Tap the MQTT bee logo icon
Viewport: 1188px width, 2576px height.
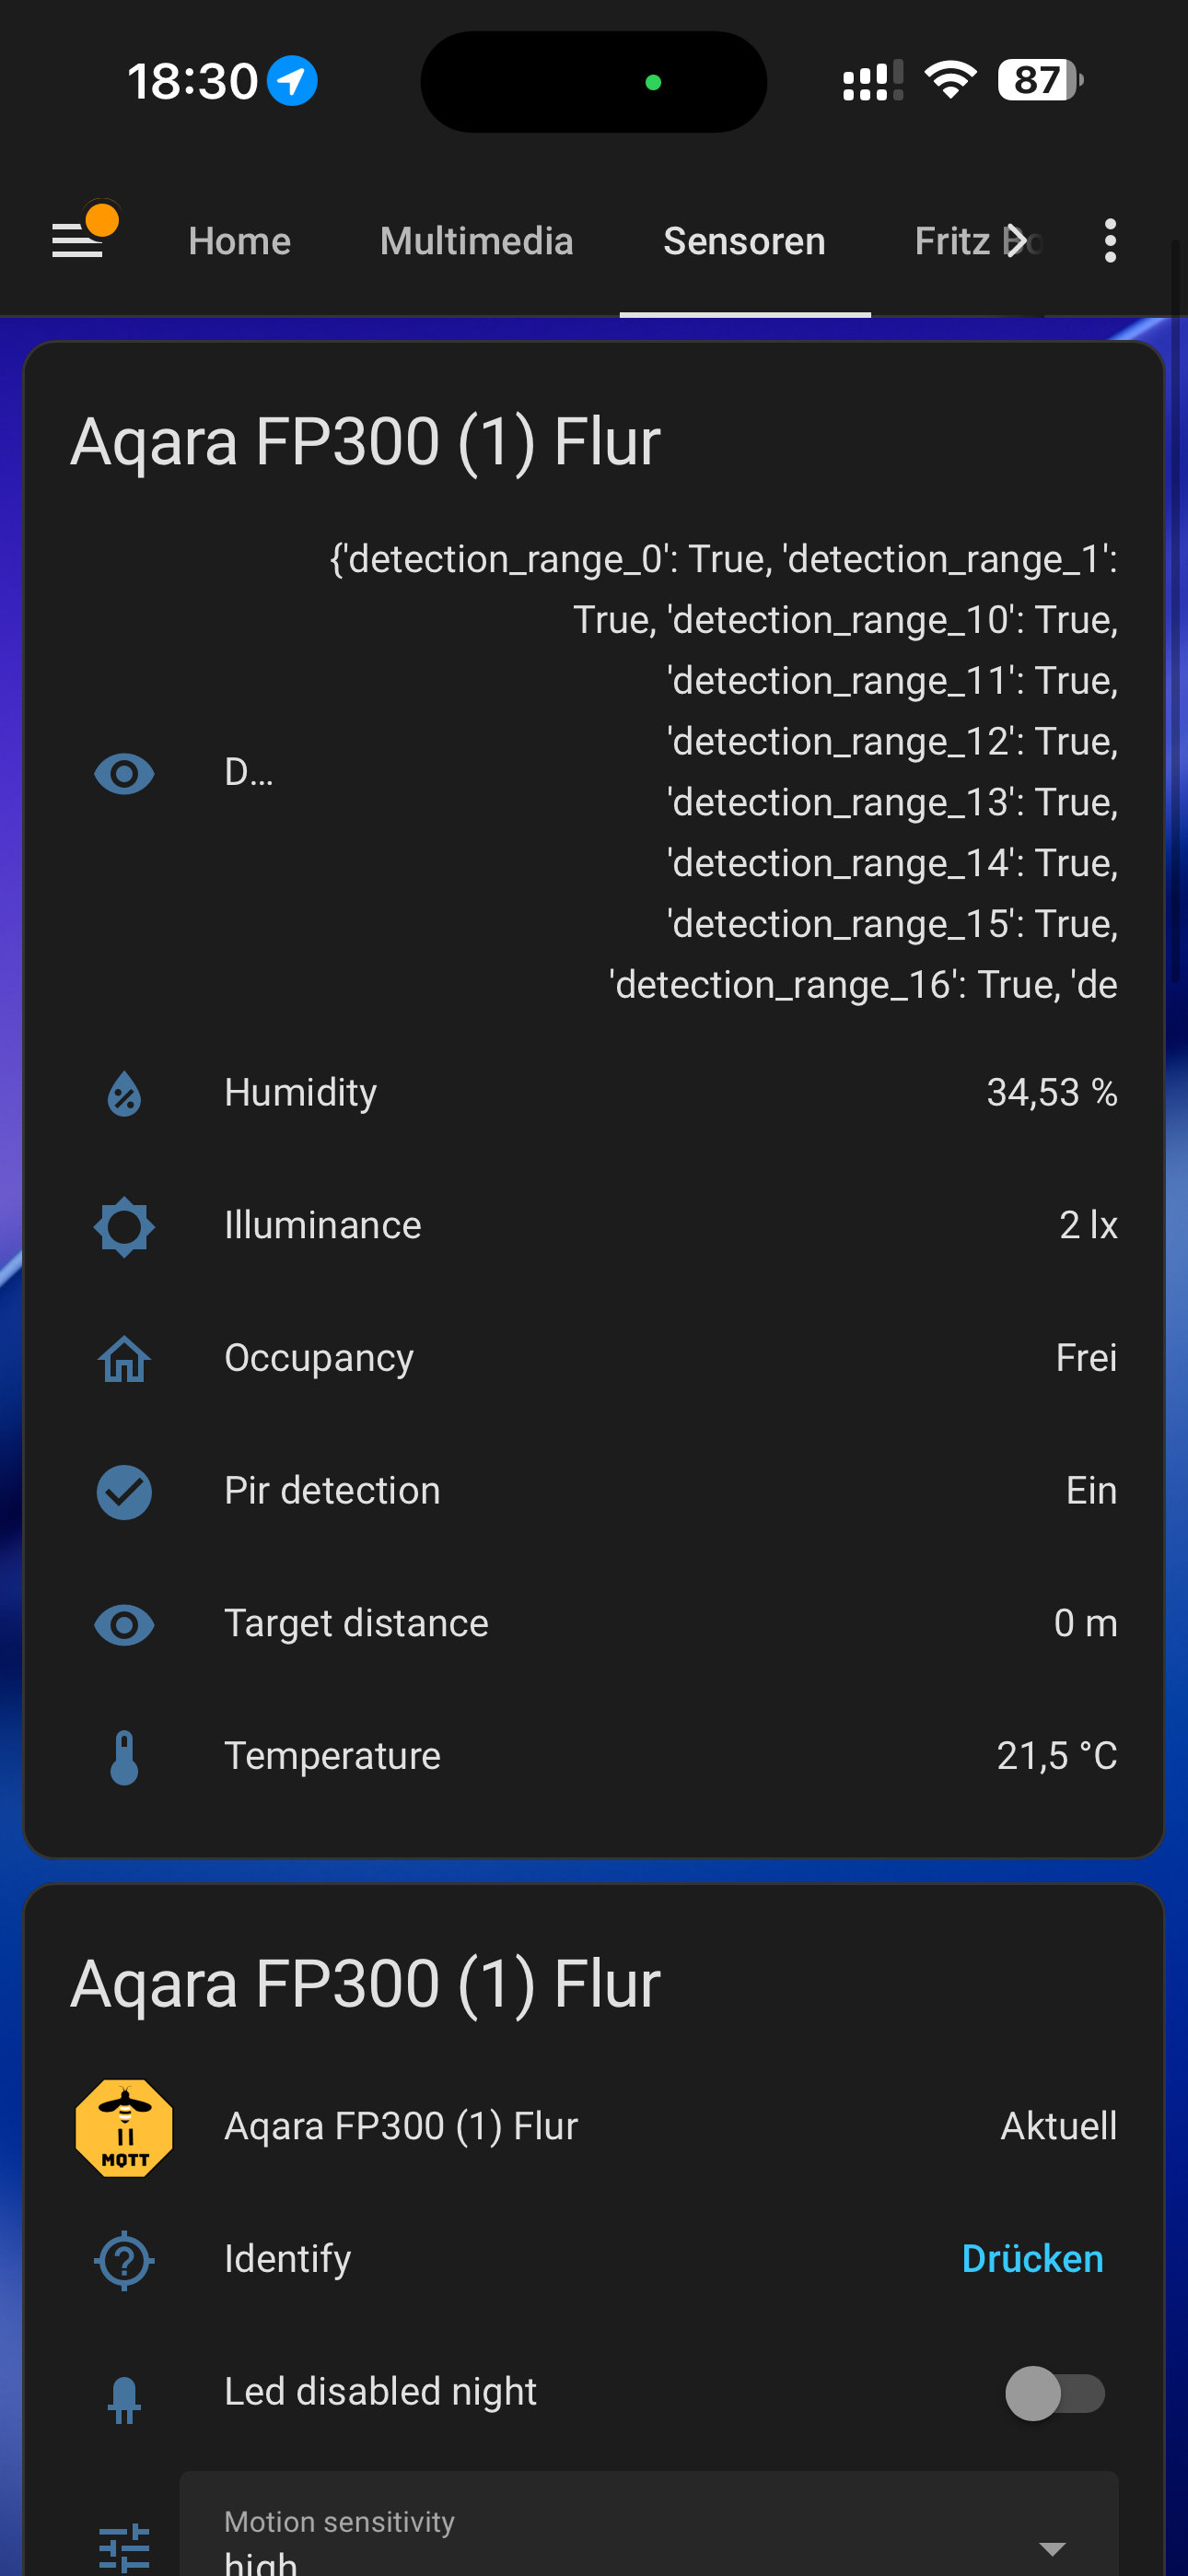pos(124,2126)
